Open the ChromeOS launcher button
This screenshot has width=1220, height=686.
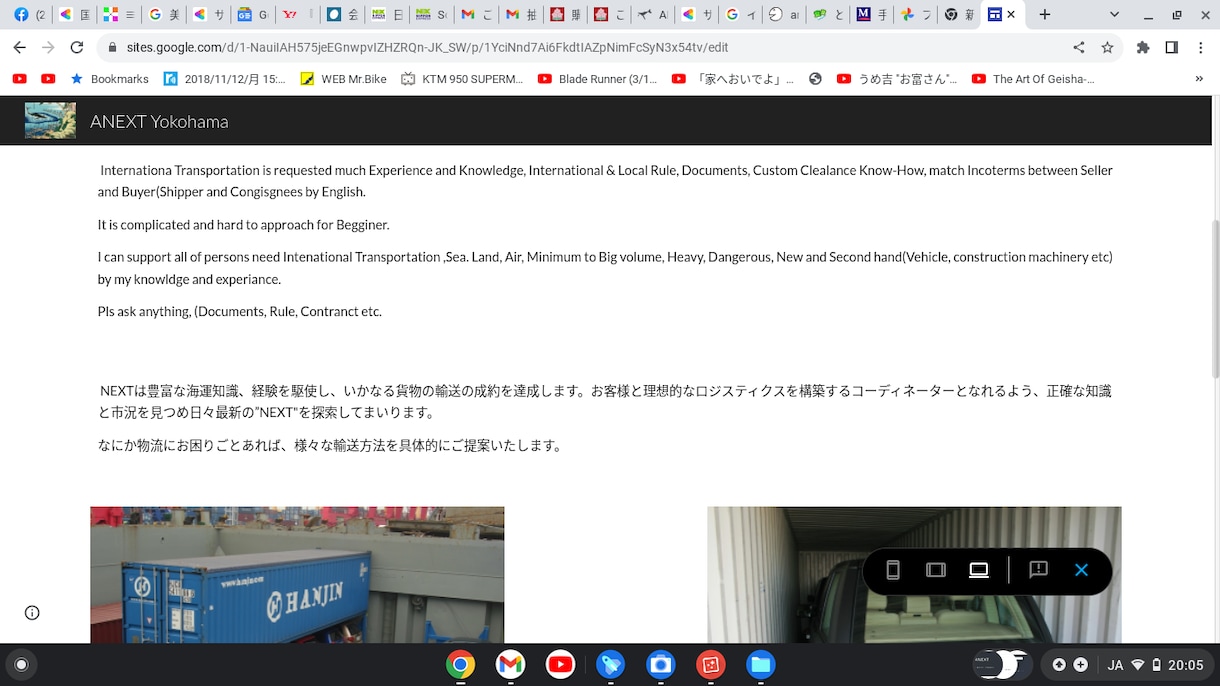pos(21,665)
